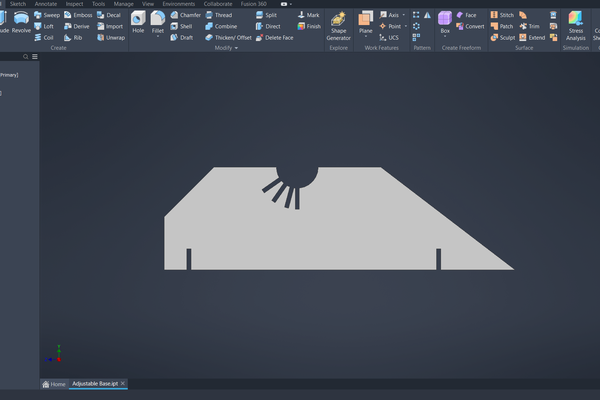Open the Environments ribbon tab
This screenshot has width=600, height=400.
(x=179, y=4)
